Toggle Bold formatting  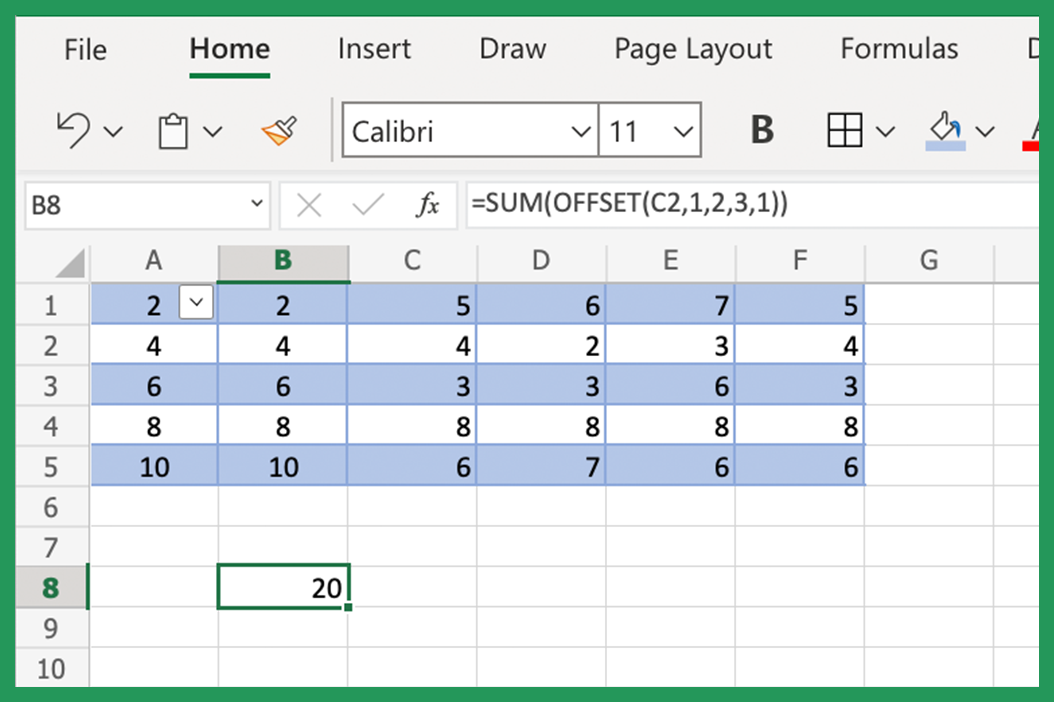pyautogui.click(x=762, y=130)
